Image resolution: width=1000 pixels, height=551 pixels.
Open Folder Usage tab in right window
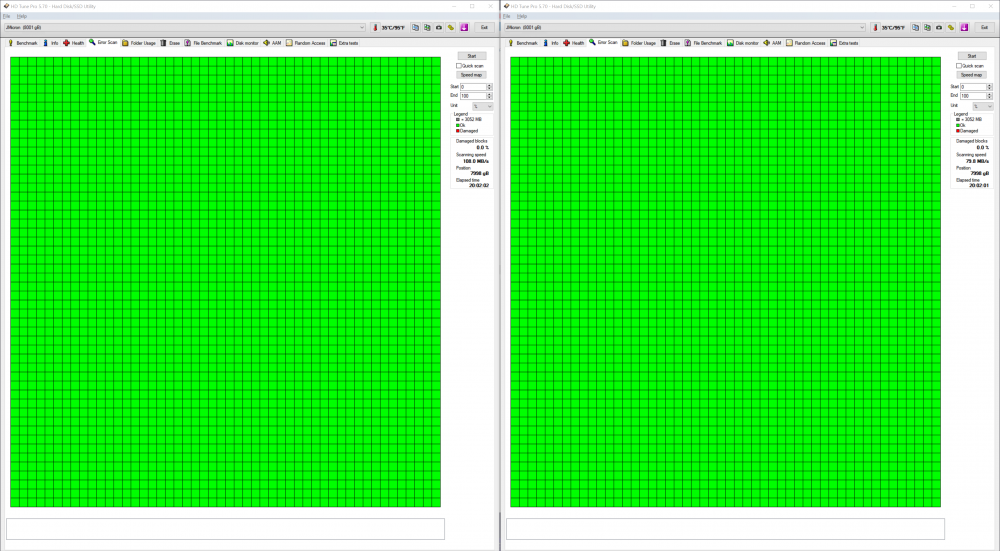click(638, 43)
